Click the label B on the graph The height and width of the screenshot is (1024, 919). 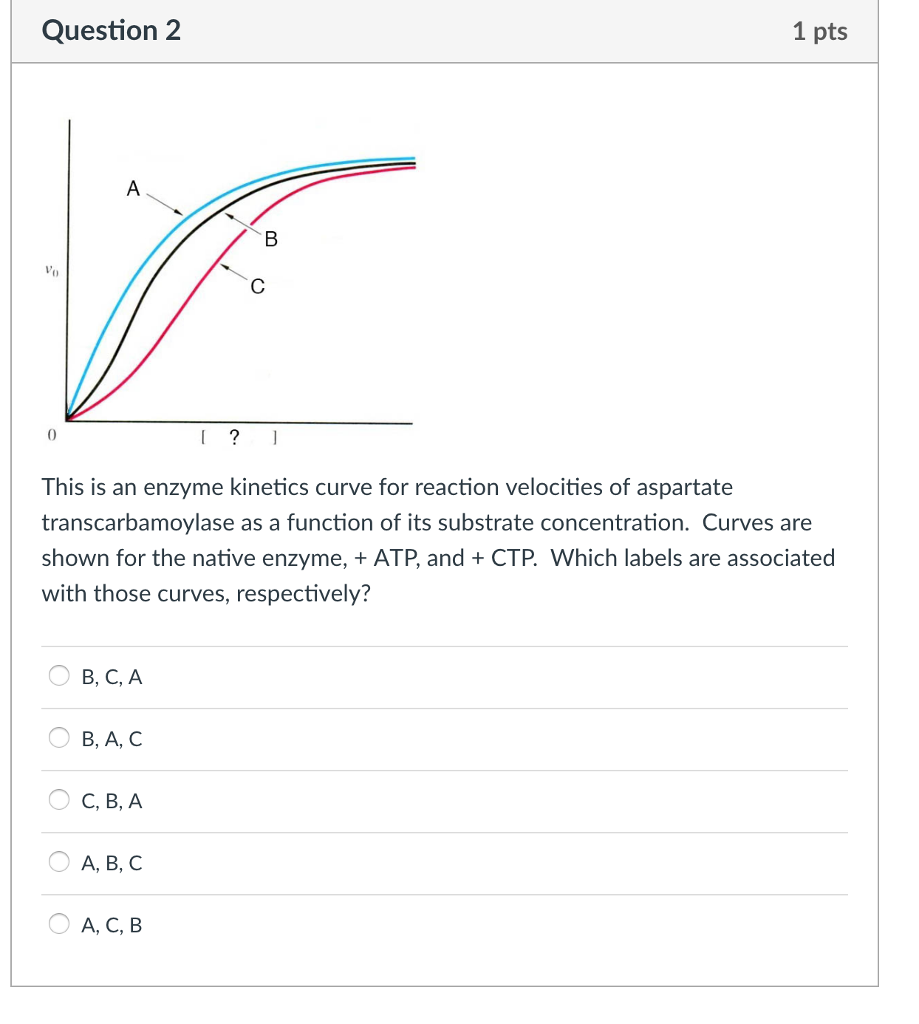pos(272,238)
